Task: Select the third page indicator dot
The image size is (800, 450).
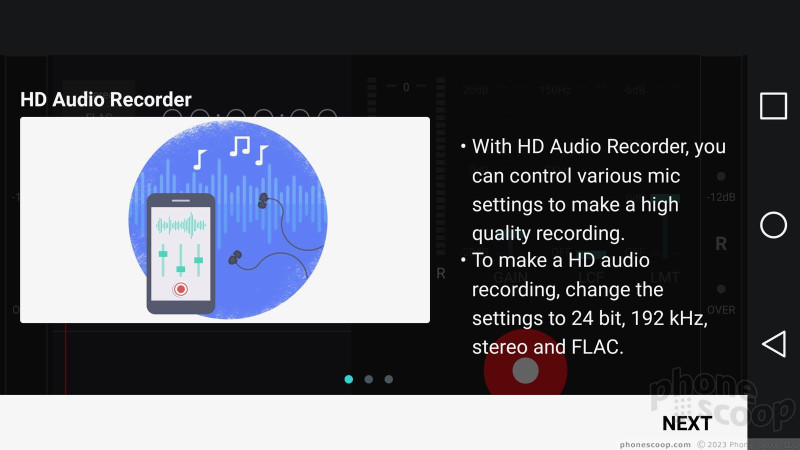Action: (389, 379)
